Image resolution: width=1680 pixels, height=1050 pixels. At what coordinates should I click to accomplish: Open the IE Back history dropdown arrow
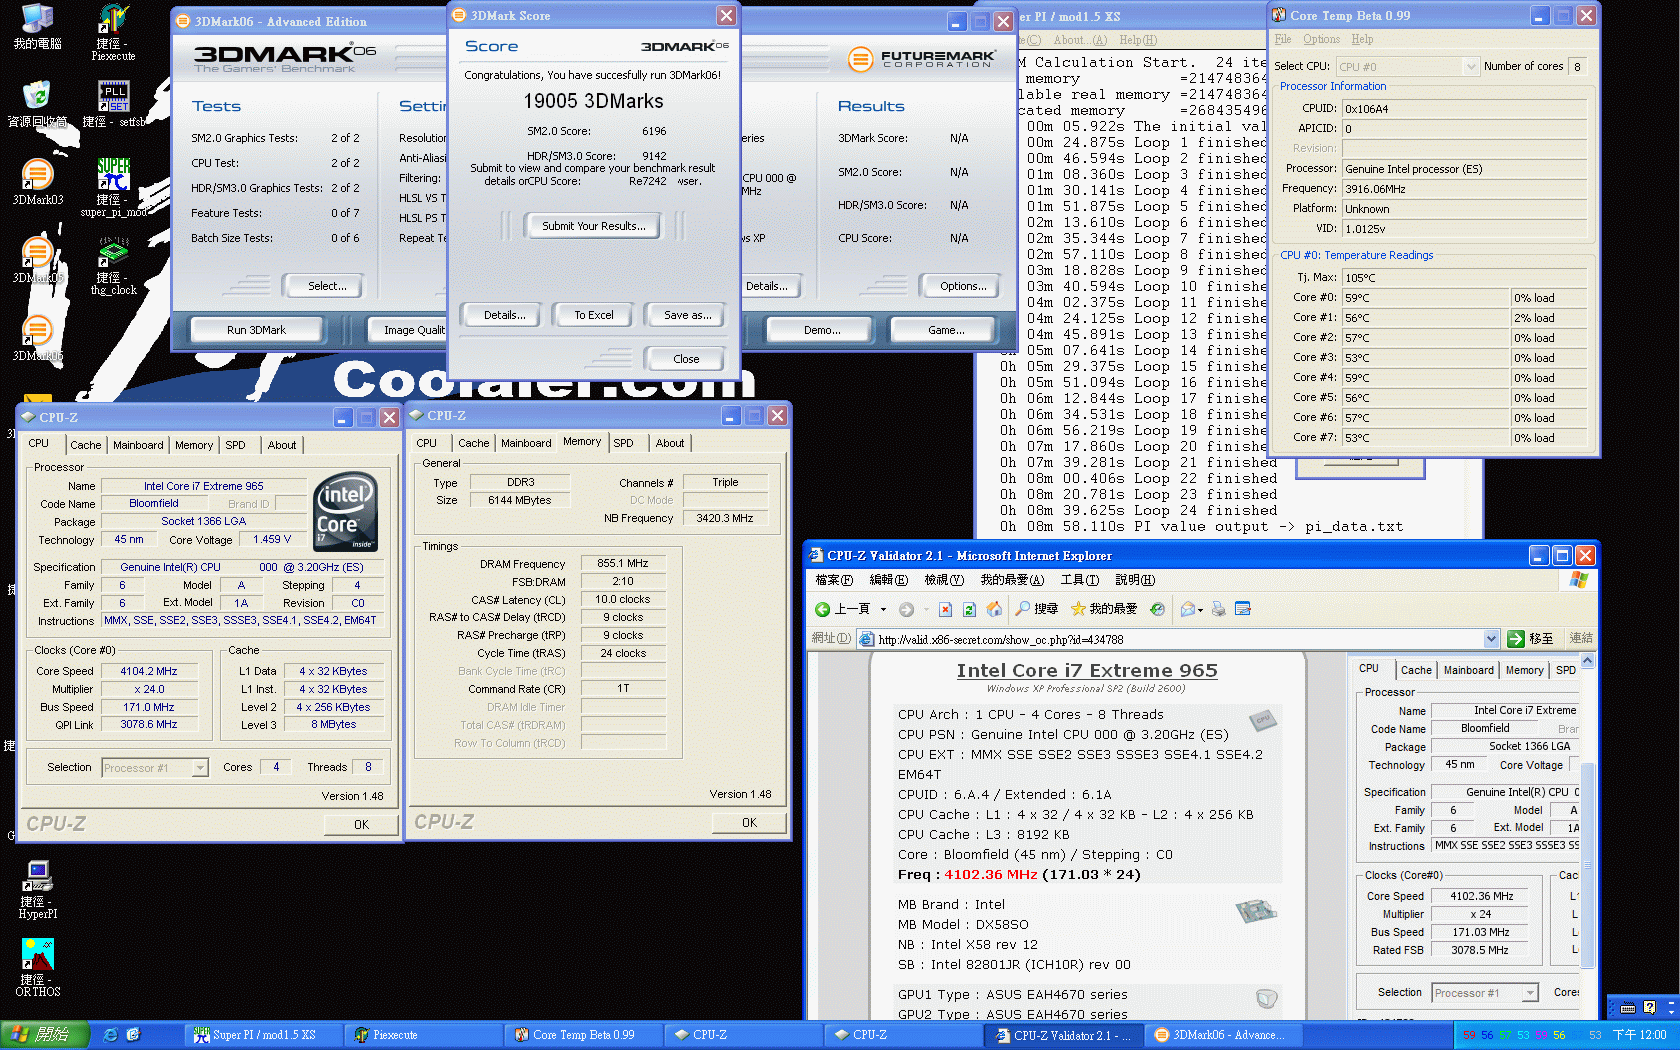click(x=883, y=609)
